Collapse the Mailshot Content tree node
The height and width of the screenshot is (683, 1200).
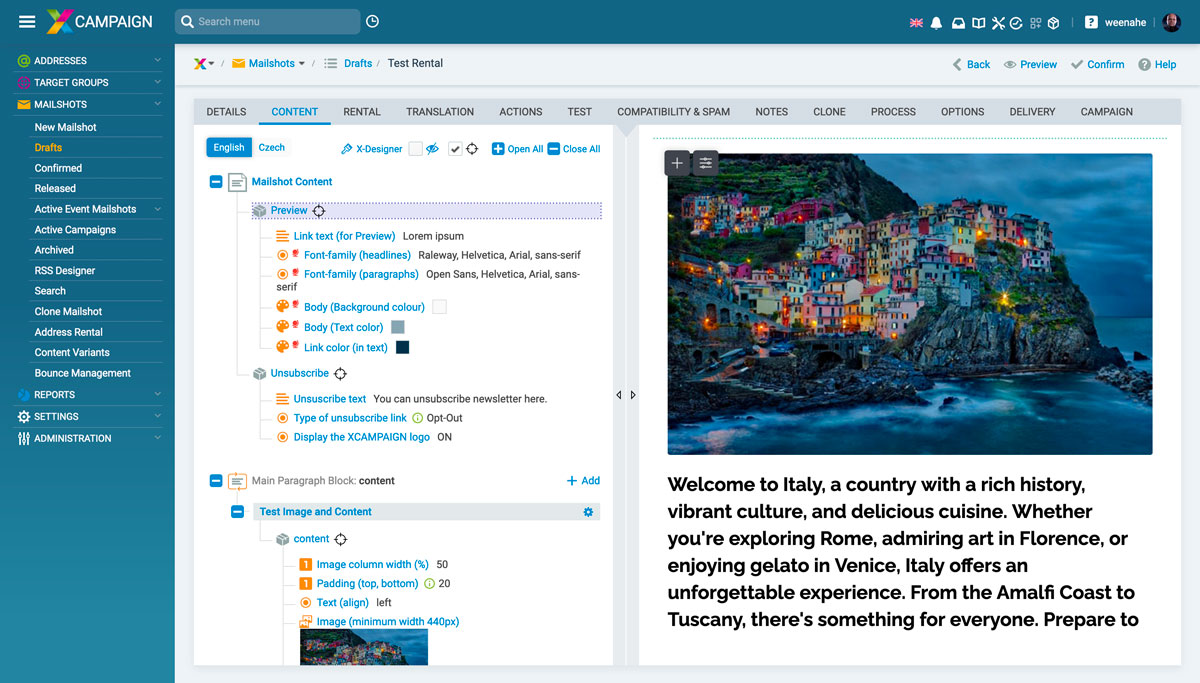pos(216,182)
